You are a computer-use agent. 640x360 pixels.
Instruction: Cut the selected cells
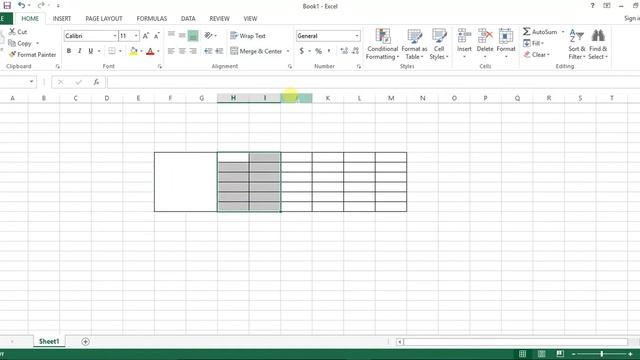(x=18, y=32)
